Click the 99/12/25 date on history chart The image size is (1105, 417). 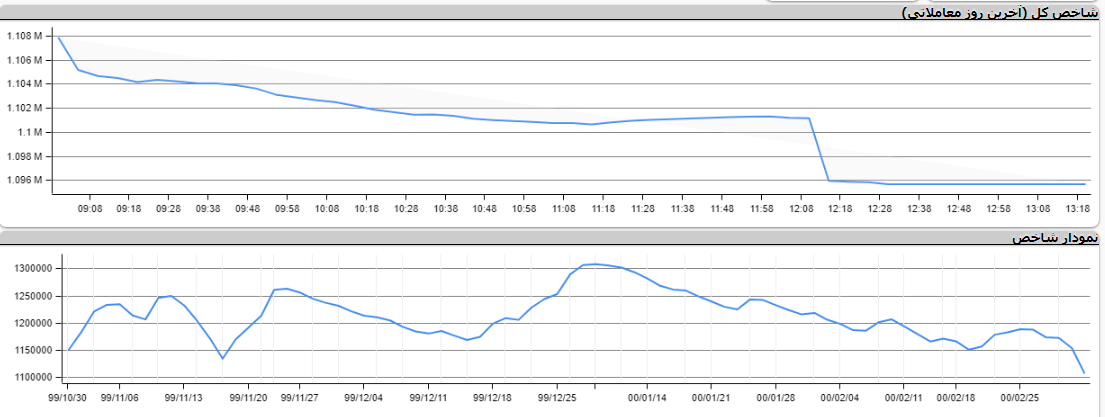tap(557, 396)
